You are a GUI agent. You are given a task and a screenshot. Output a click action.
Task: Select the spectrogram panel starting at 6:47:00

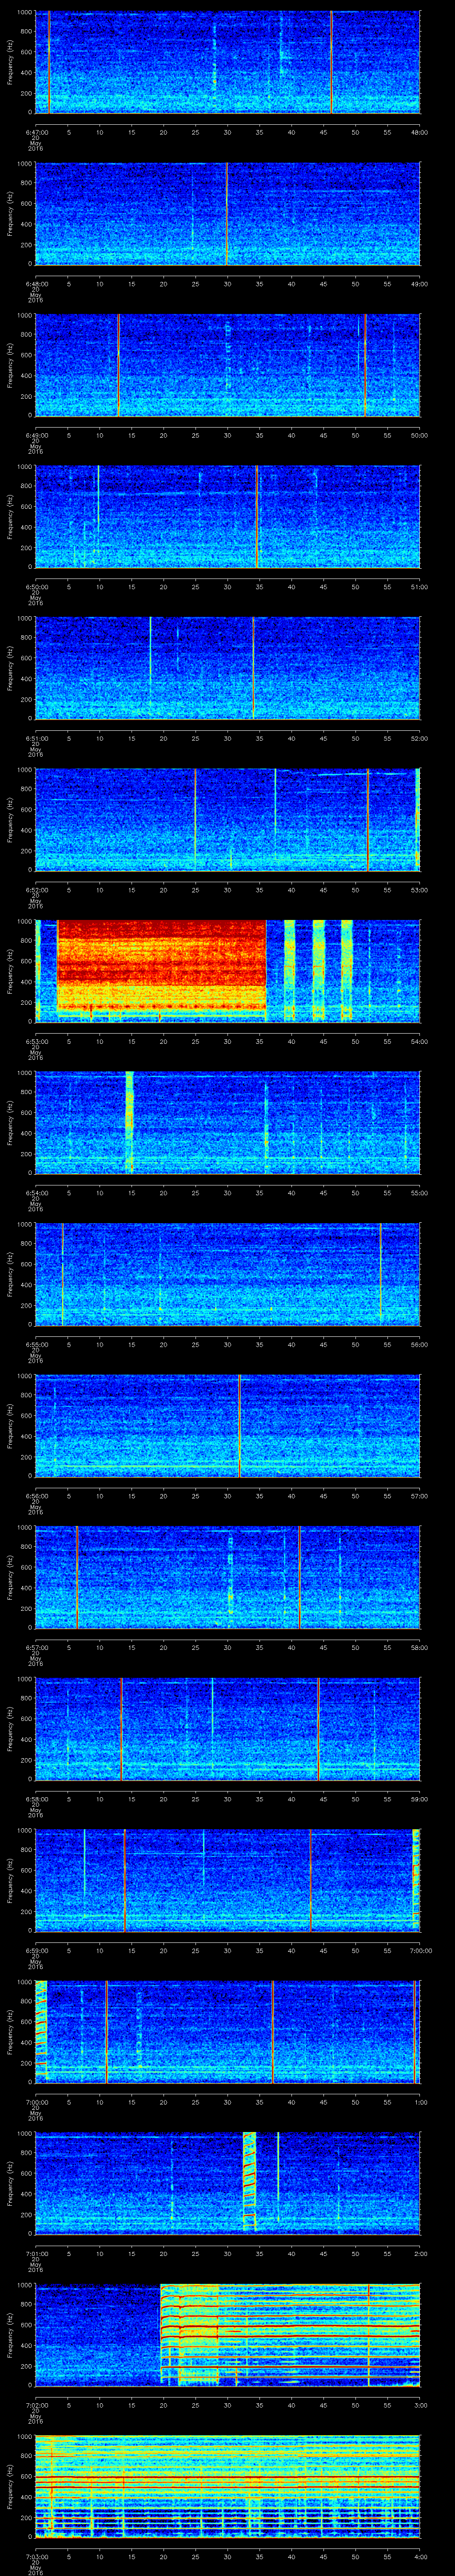(228, 62)
